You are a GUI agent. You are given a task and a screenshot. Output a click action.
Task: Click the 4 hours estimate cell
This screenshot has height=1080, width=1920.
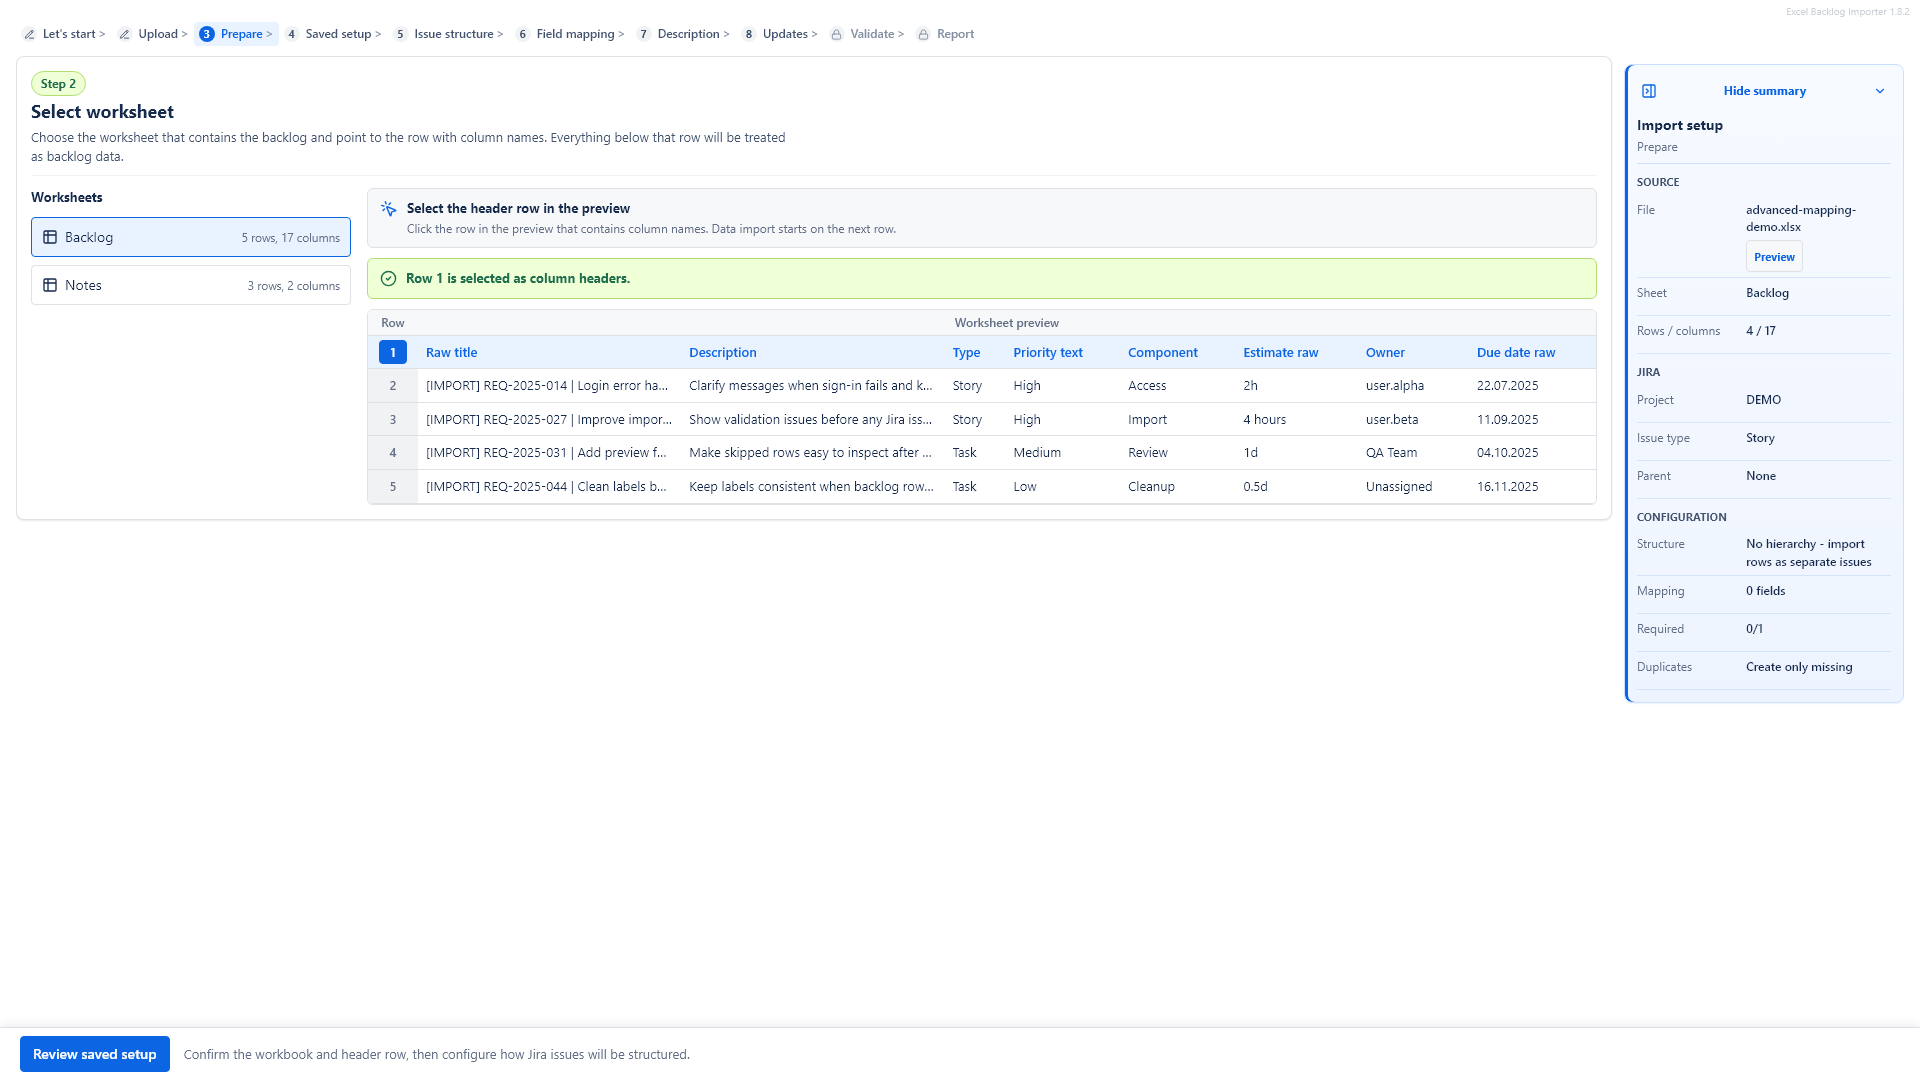coord(1264,420)
